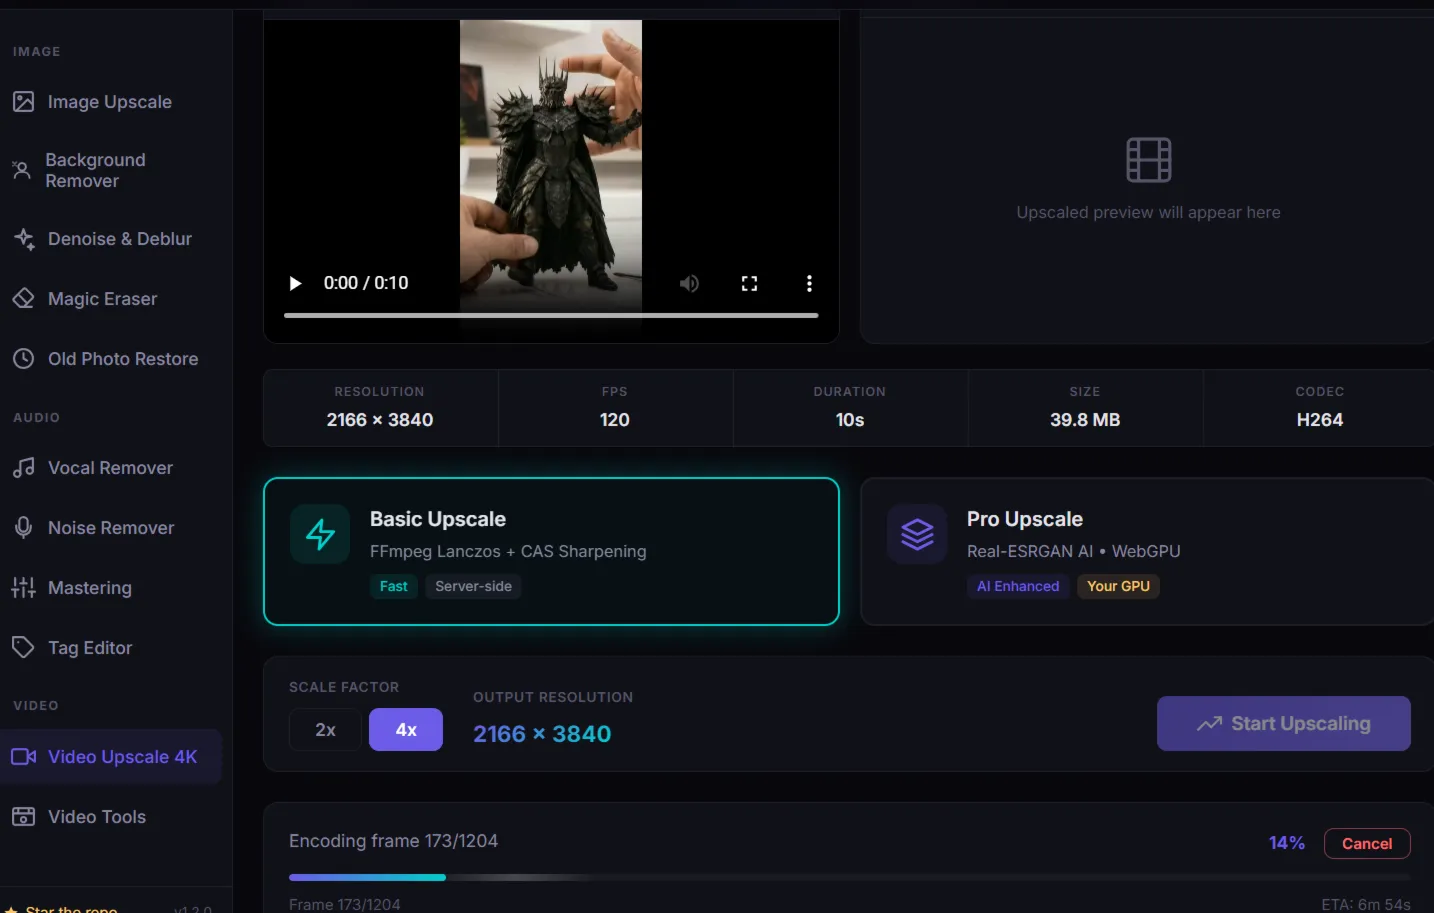The height and width of the screenshot is (913, 1434).
Task: Select the 2x scale factor
Action: coord(325,730)
